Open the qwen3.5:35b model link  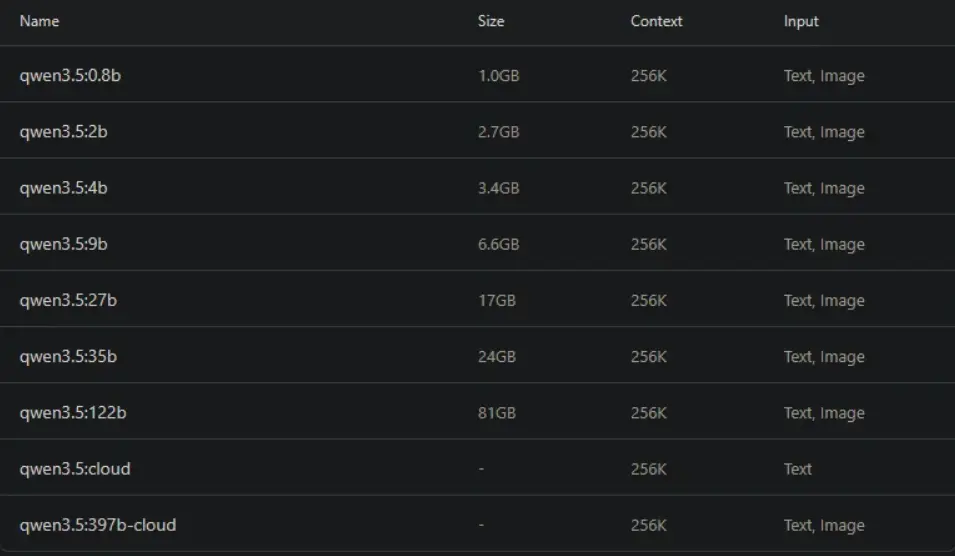(x=68, y=356)
